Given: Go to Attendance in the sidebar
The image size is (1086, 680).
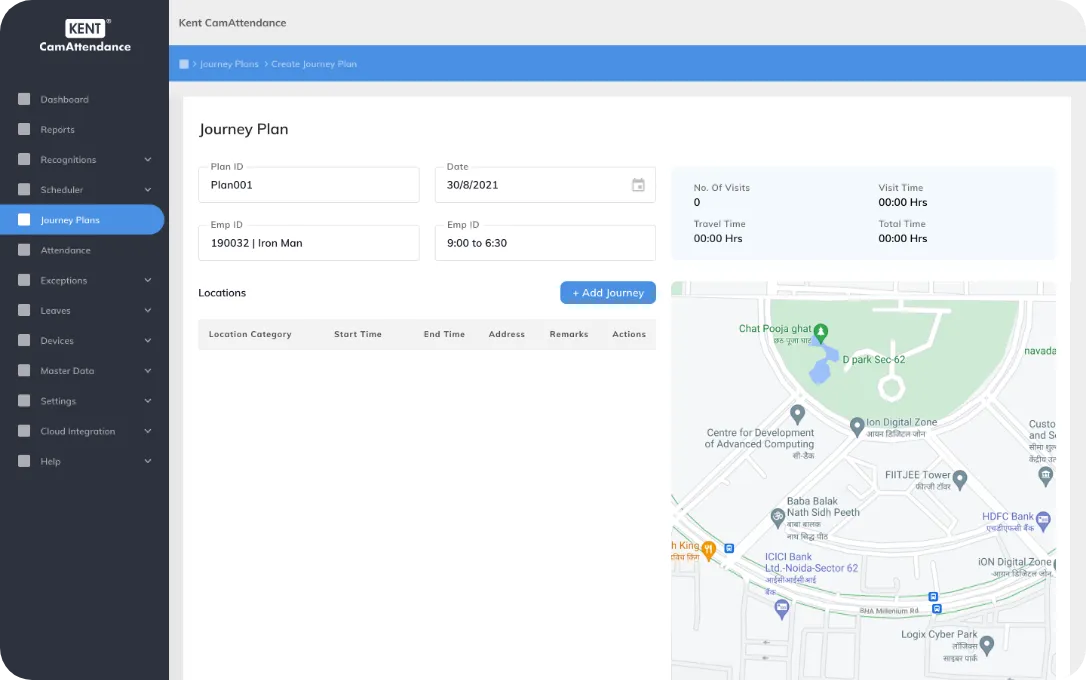Looking at the screenshot, I should pyautogui.click(x=65, y=250).
